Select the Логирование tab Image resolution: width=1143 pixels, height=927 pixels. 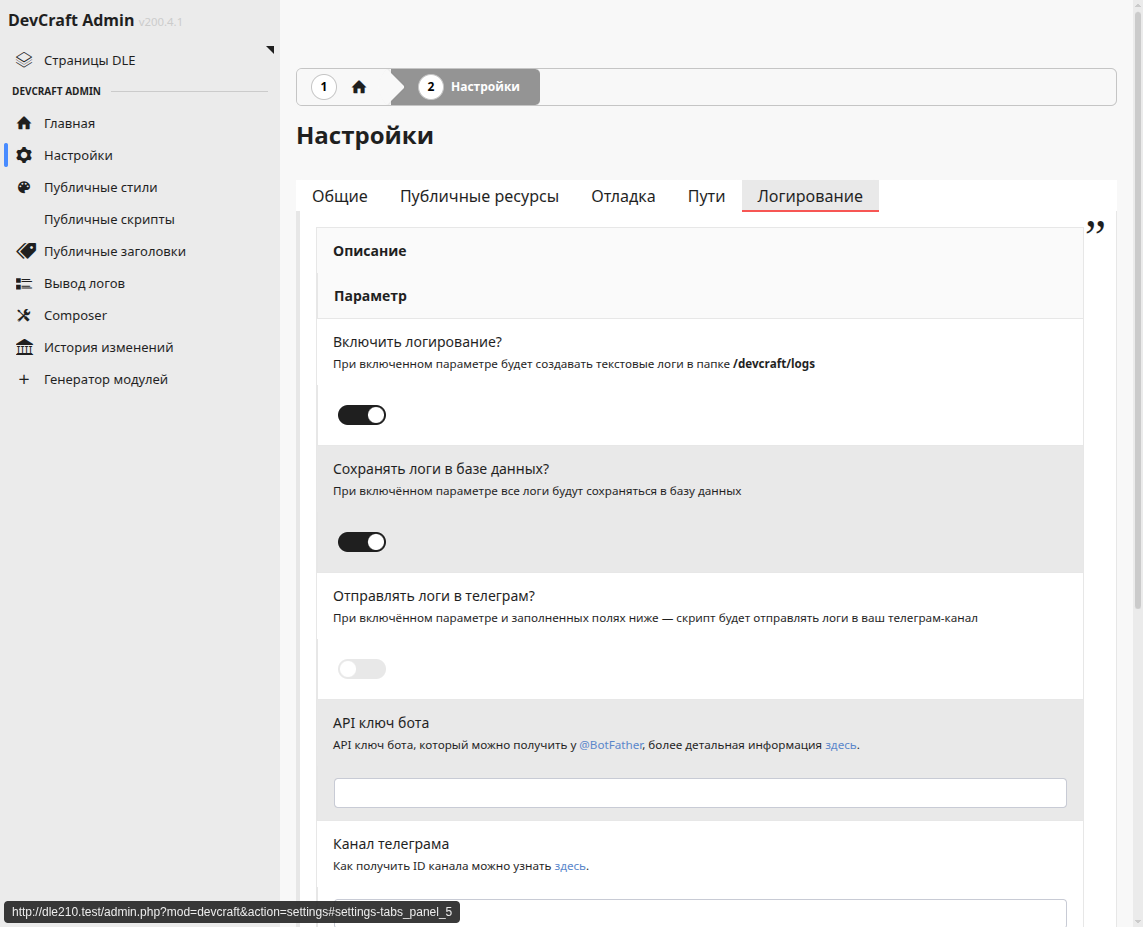tap(810, 196)
